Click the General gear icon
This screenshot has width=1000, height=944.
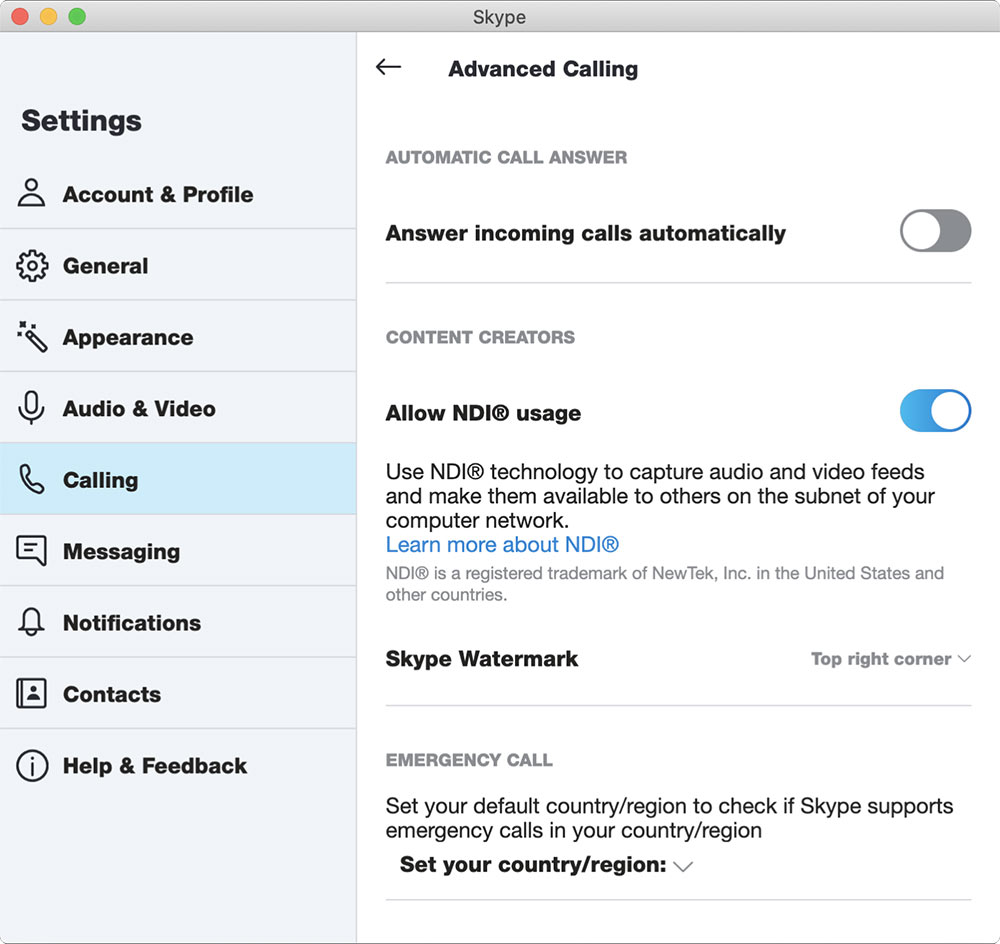(x=32, y=265)
